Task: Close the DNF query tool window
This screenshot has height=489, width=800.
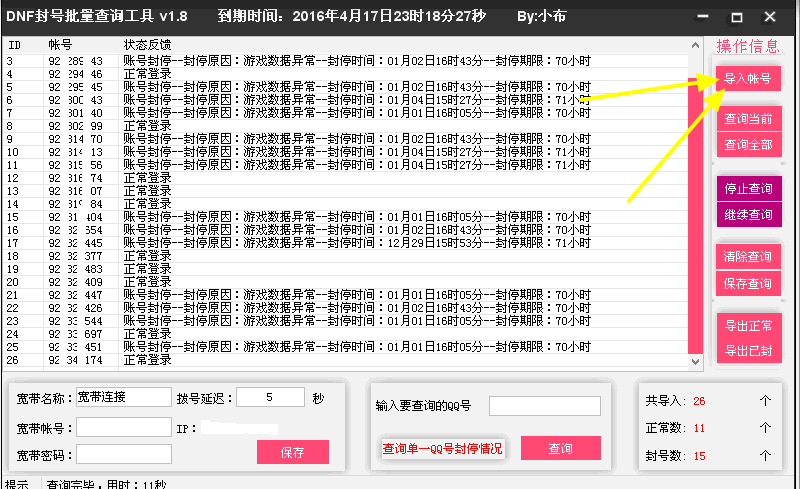Action: tap(770, 17)
